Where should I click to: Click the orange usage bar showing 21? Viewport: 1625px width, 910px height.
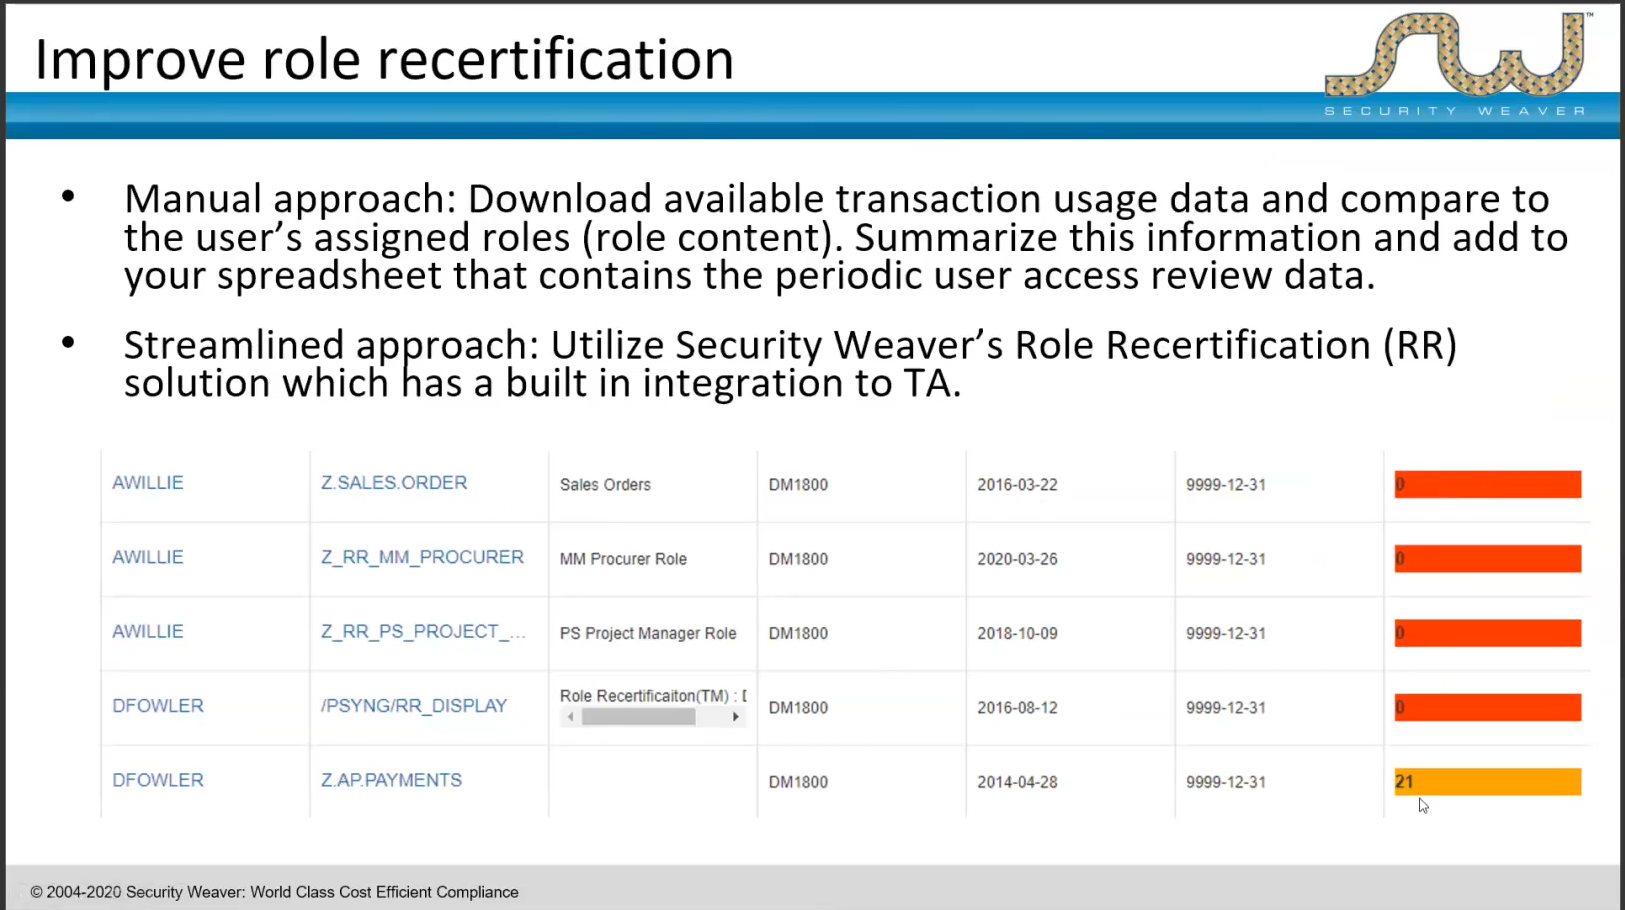click(x=1488, y=782)
